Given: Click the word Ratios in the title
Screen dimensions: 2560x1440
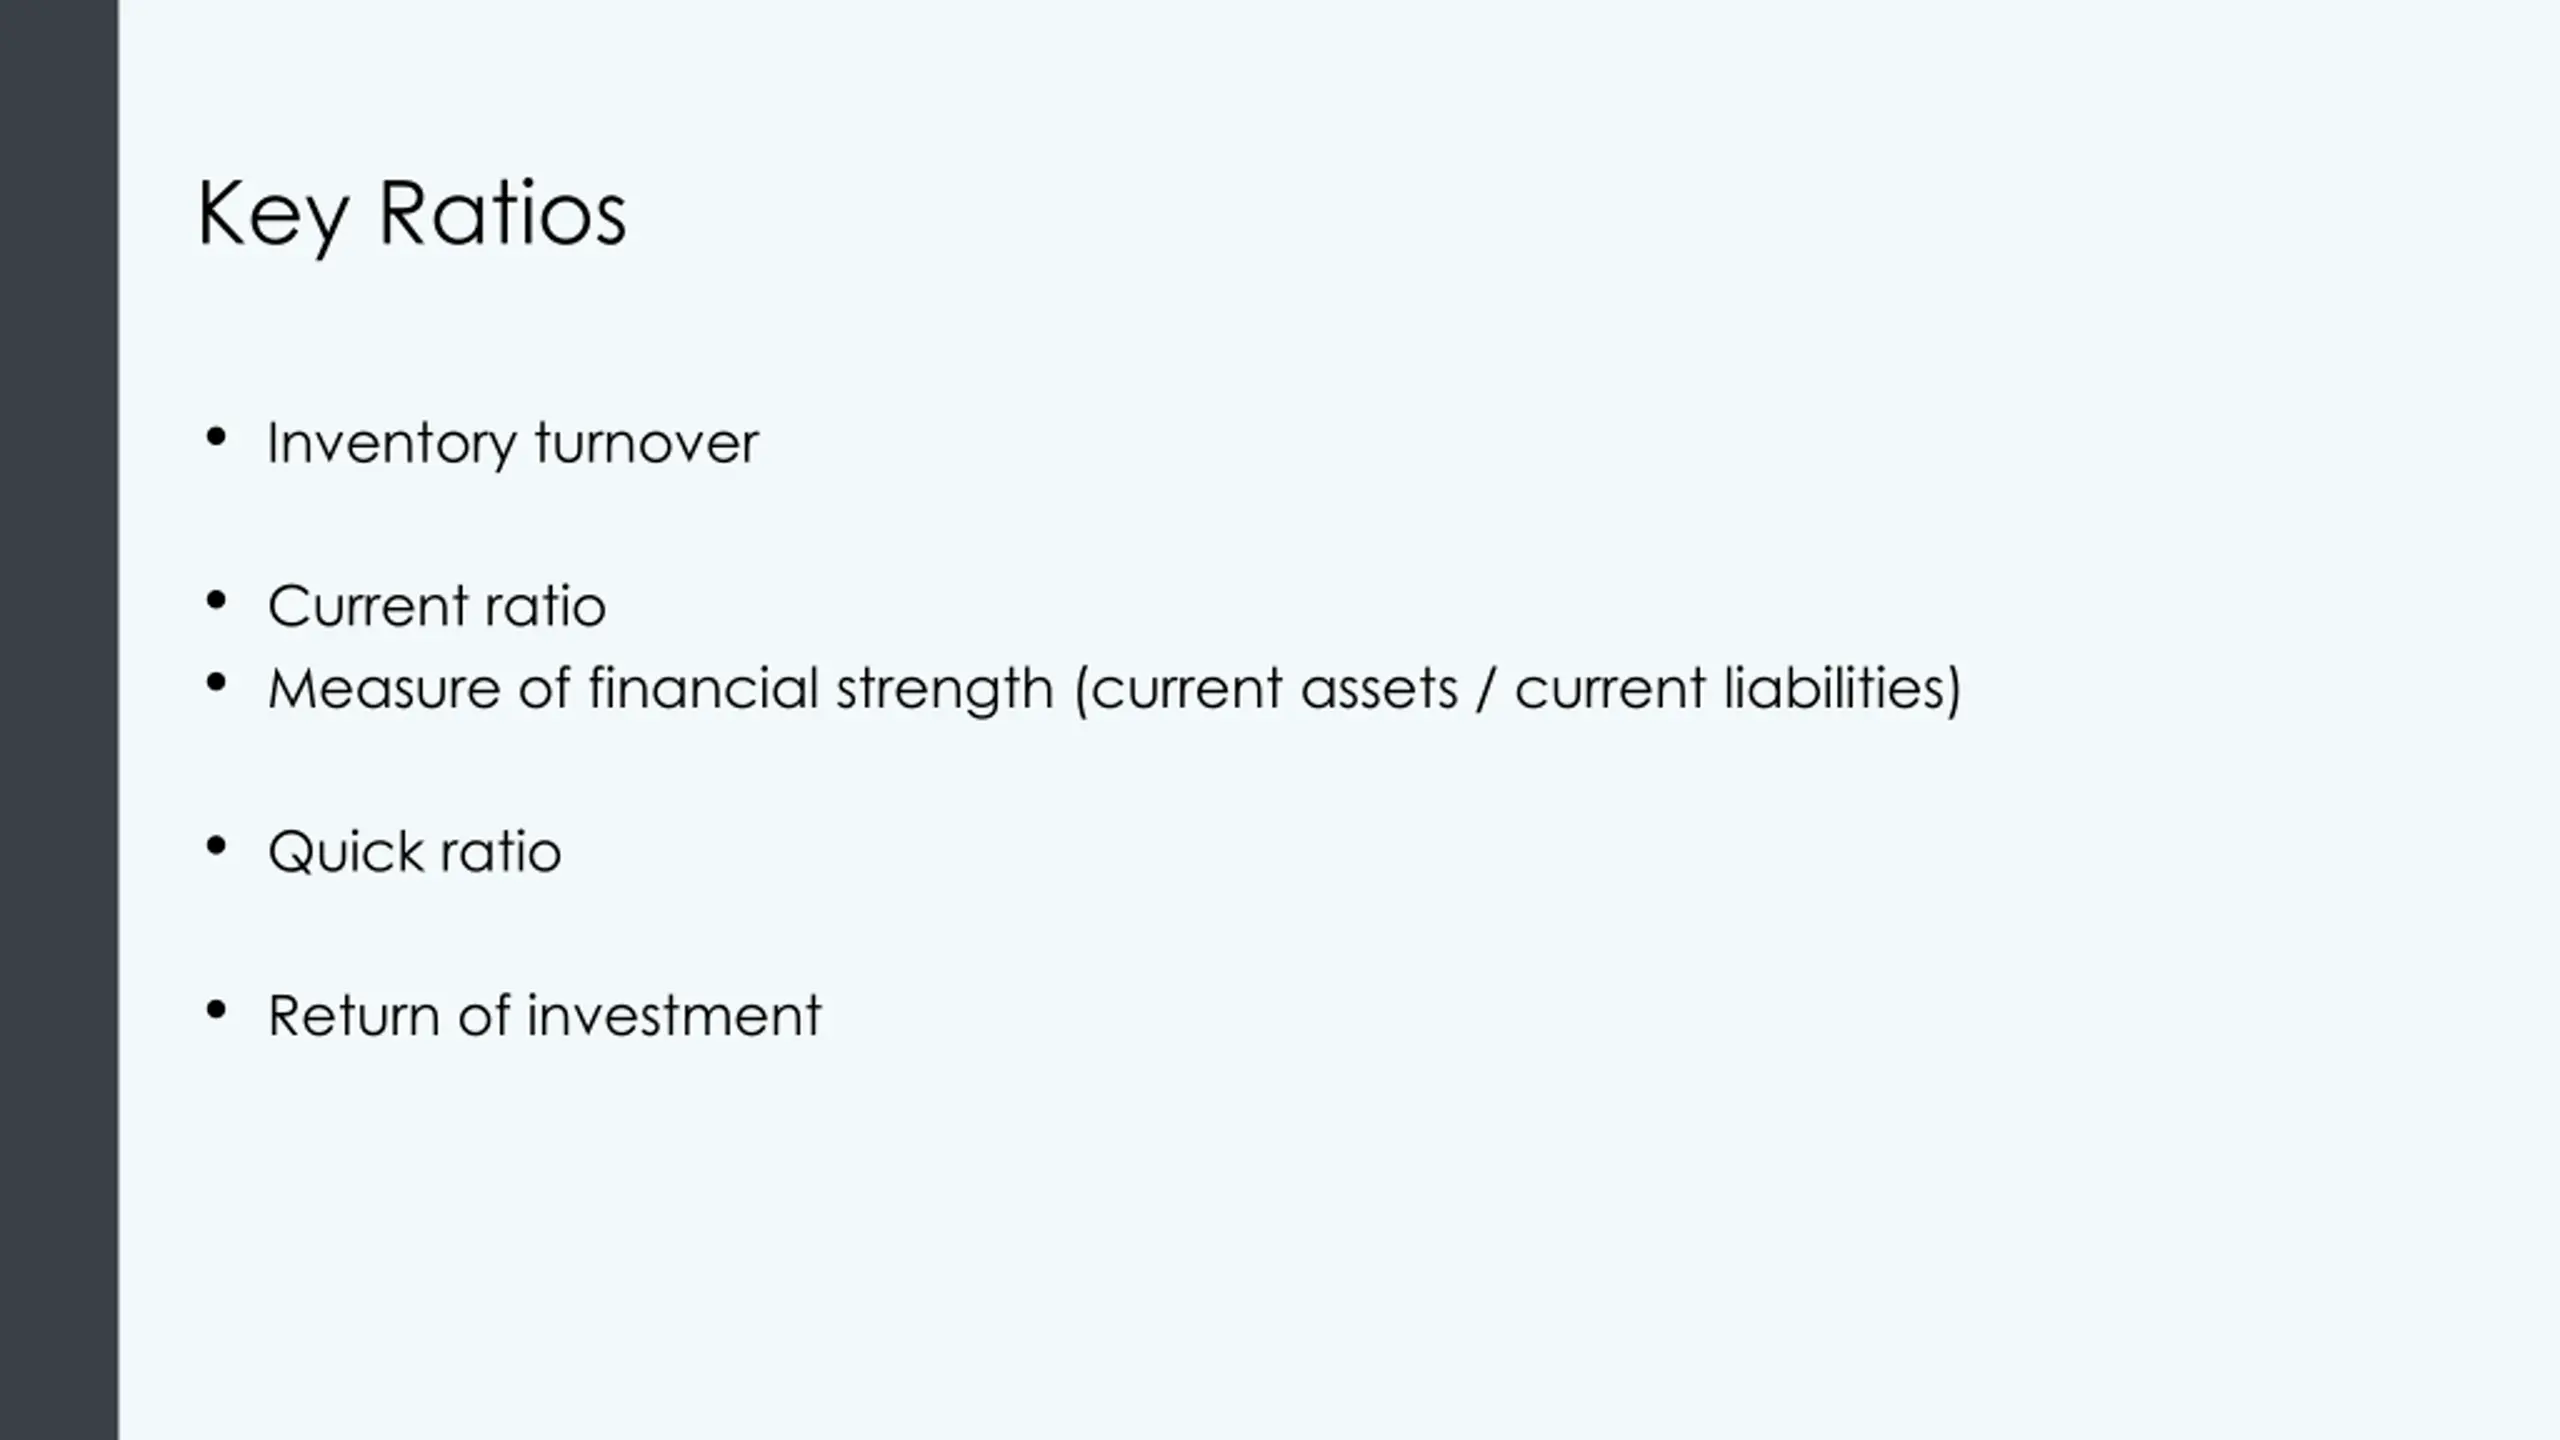Looking at the screenshot, I should pos(502,212).
